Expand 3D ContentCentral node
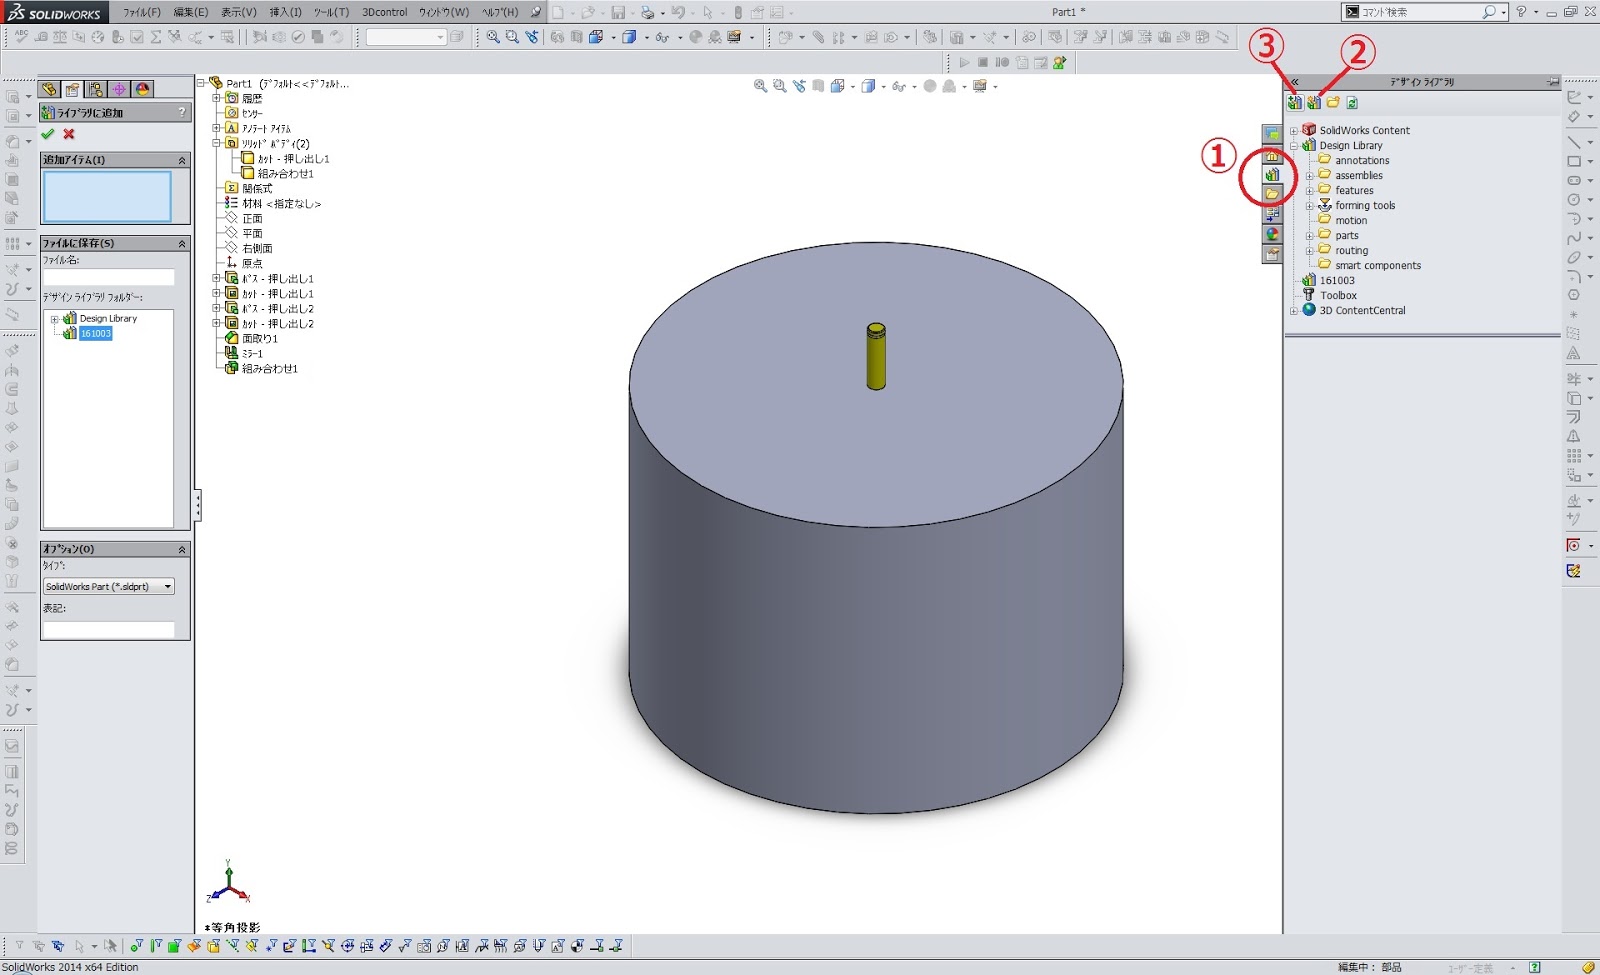 tap(1294, 311)
